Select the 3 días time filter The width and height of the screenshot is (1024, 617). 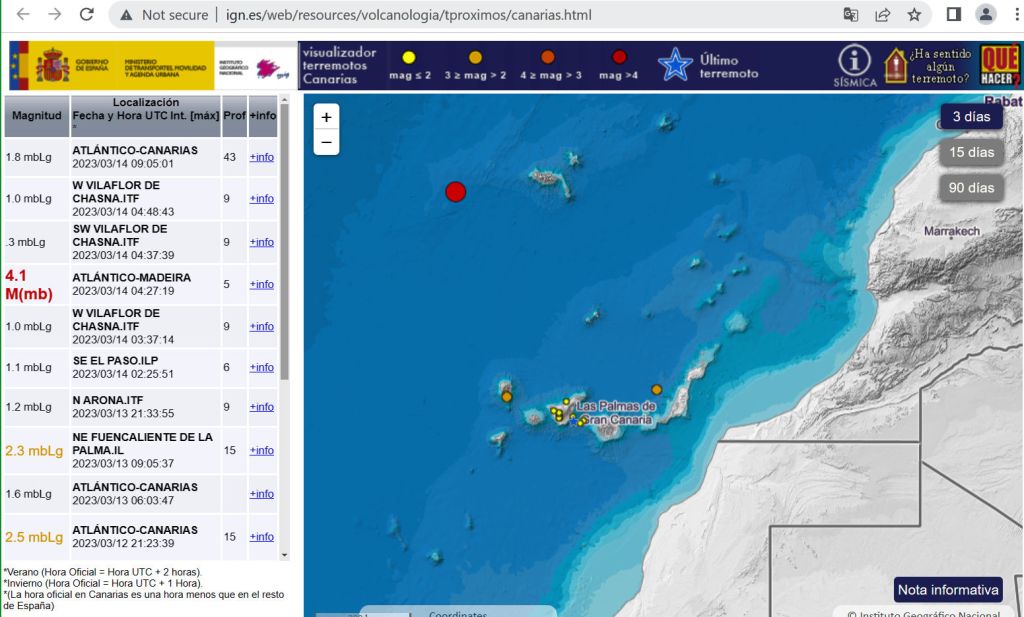[x=971, y=117]
